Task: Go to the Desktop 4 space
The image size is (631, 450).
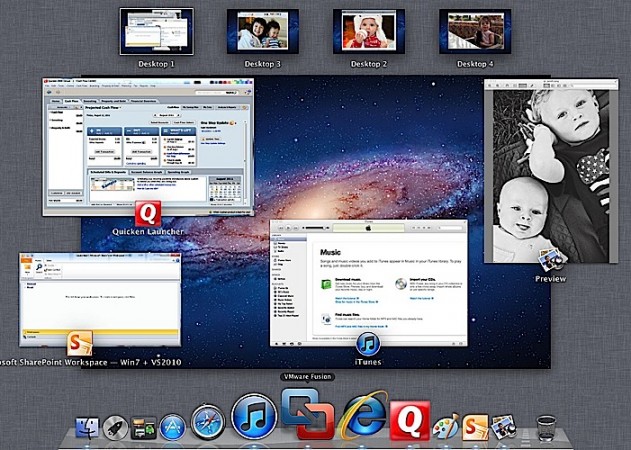Action: 475,31
